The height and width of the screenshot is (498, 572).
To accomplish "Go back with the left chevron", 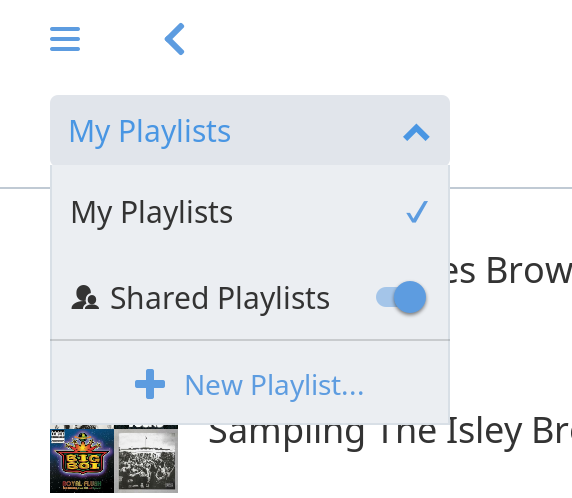I will coord(175,39).
